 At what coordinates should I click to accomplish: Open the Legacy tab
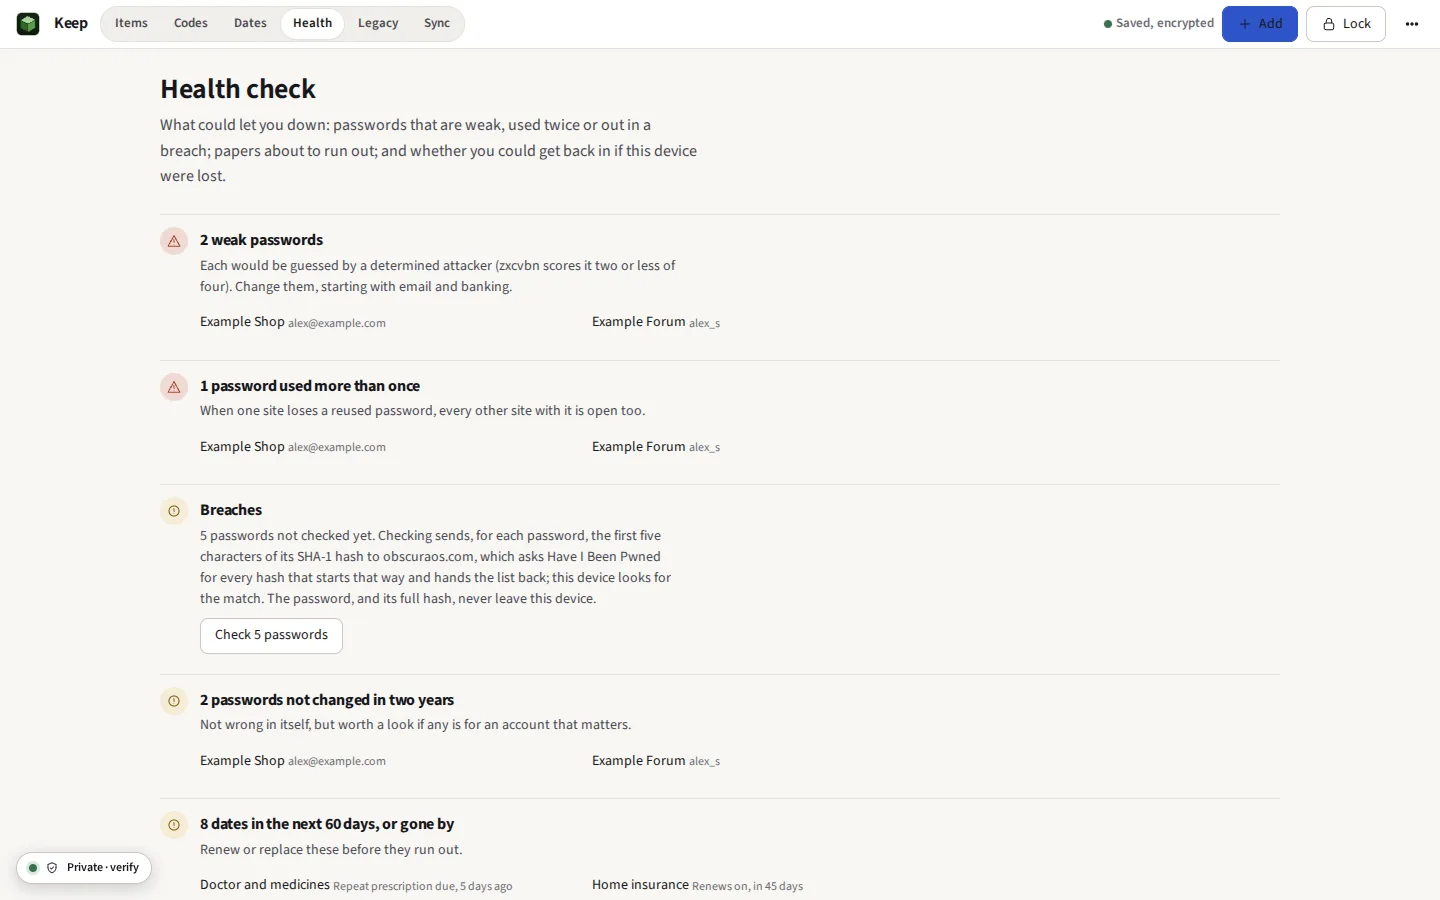(378, 23)
